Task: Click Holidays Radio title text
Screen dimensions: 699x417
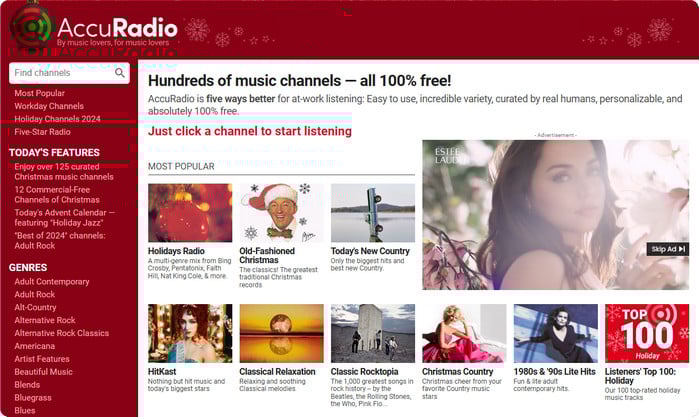Action: [x=176, y=251]
